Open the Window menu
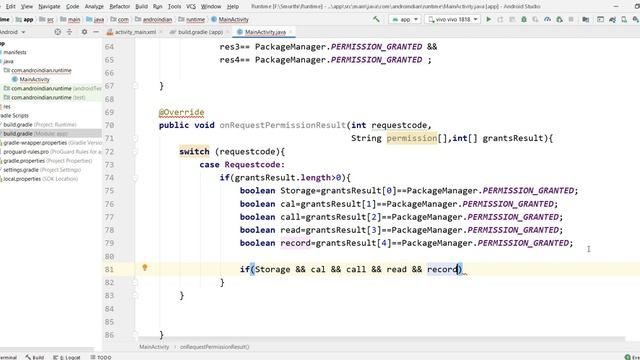This screenshot has height=360, width=640. (x=211, y=7)
